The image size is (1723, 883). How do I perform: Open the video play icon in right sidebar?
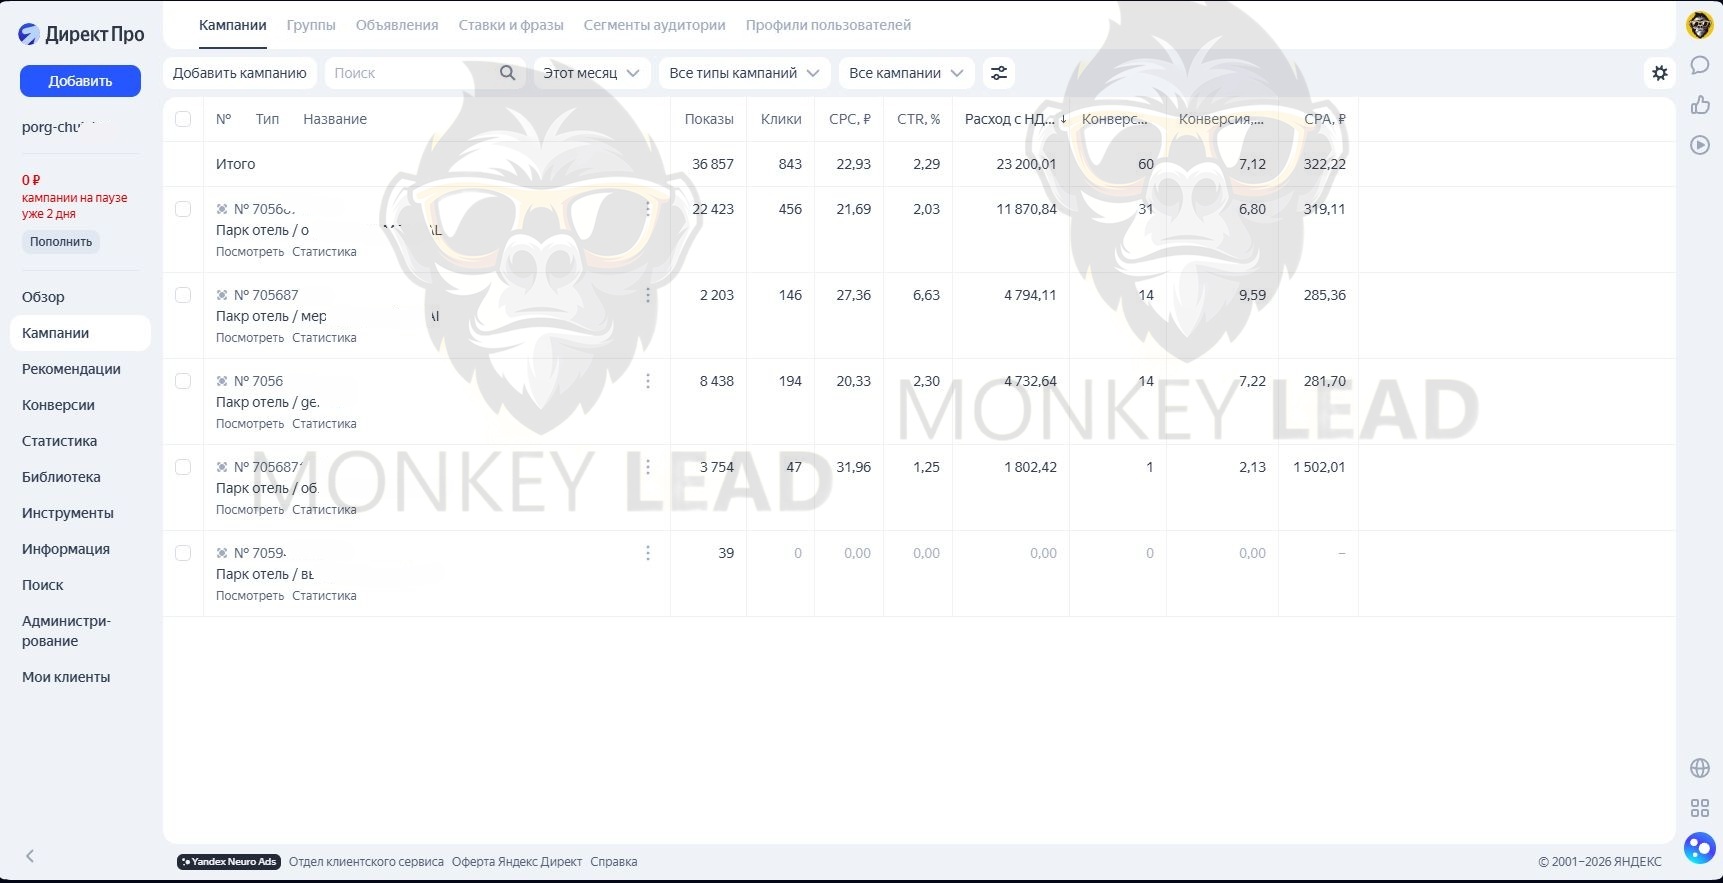[x=1699, y=145]
